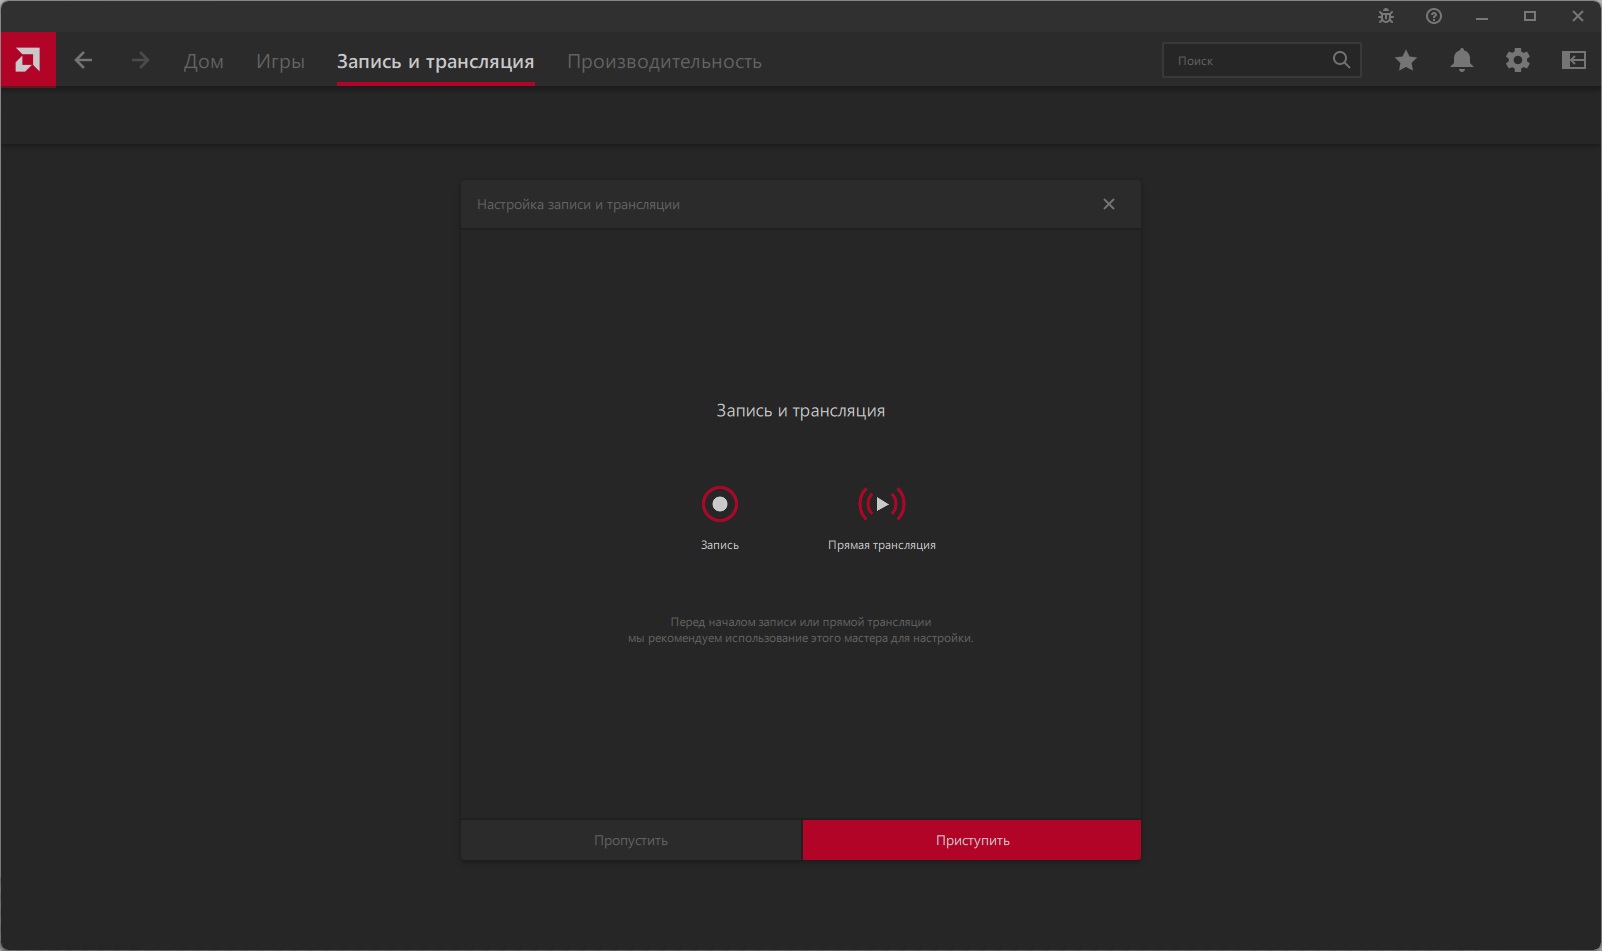
Task: Open notifications bell icon
Action: 1462,60
